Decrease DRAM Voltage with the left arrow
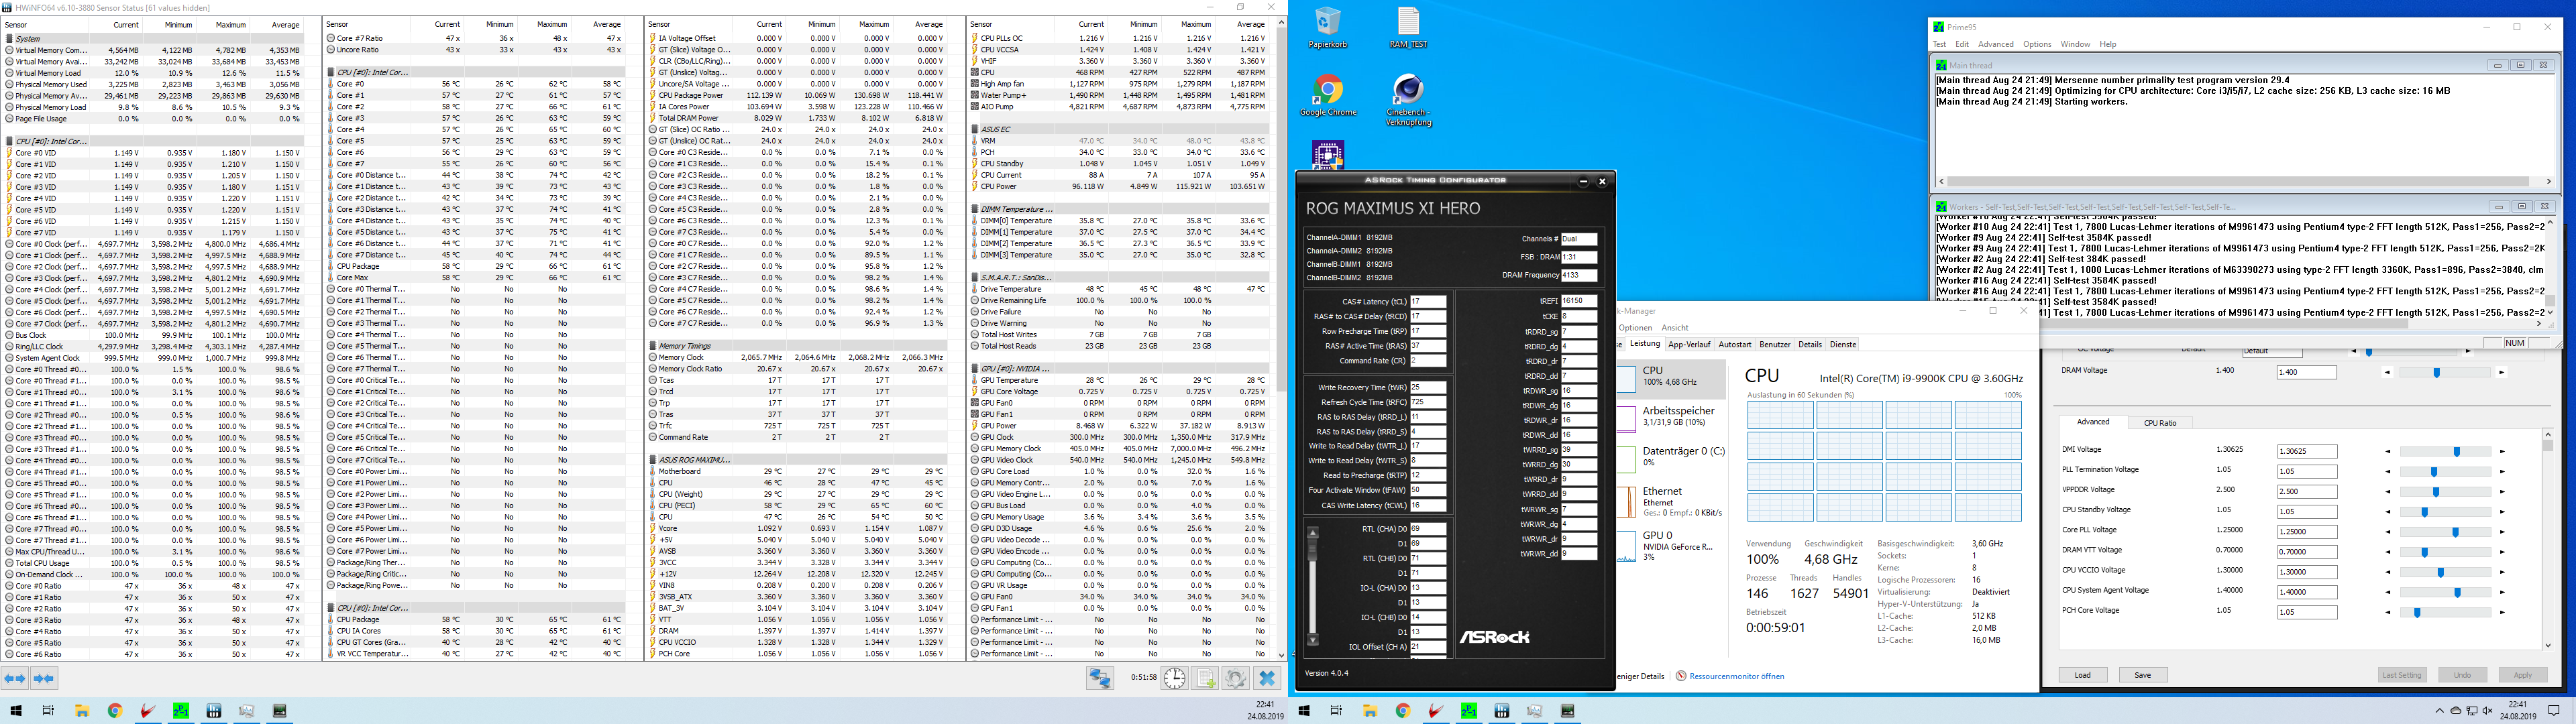This screenshot has width=2576, height=724. 2388,373
